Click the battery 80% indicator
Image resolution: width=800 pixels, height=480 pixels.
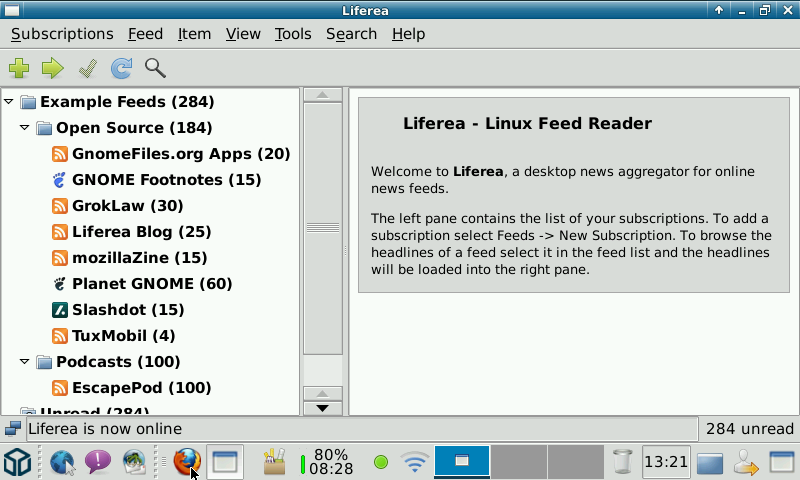327,462
